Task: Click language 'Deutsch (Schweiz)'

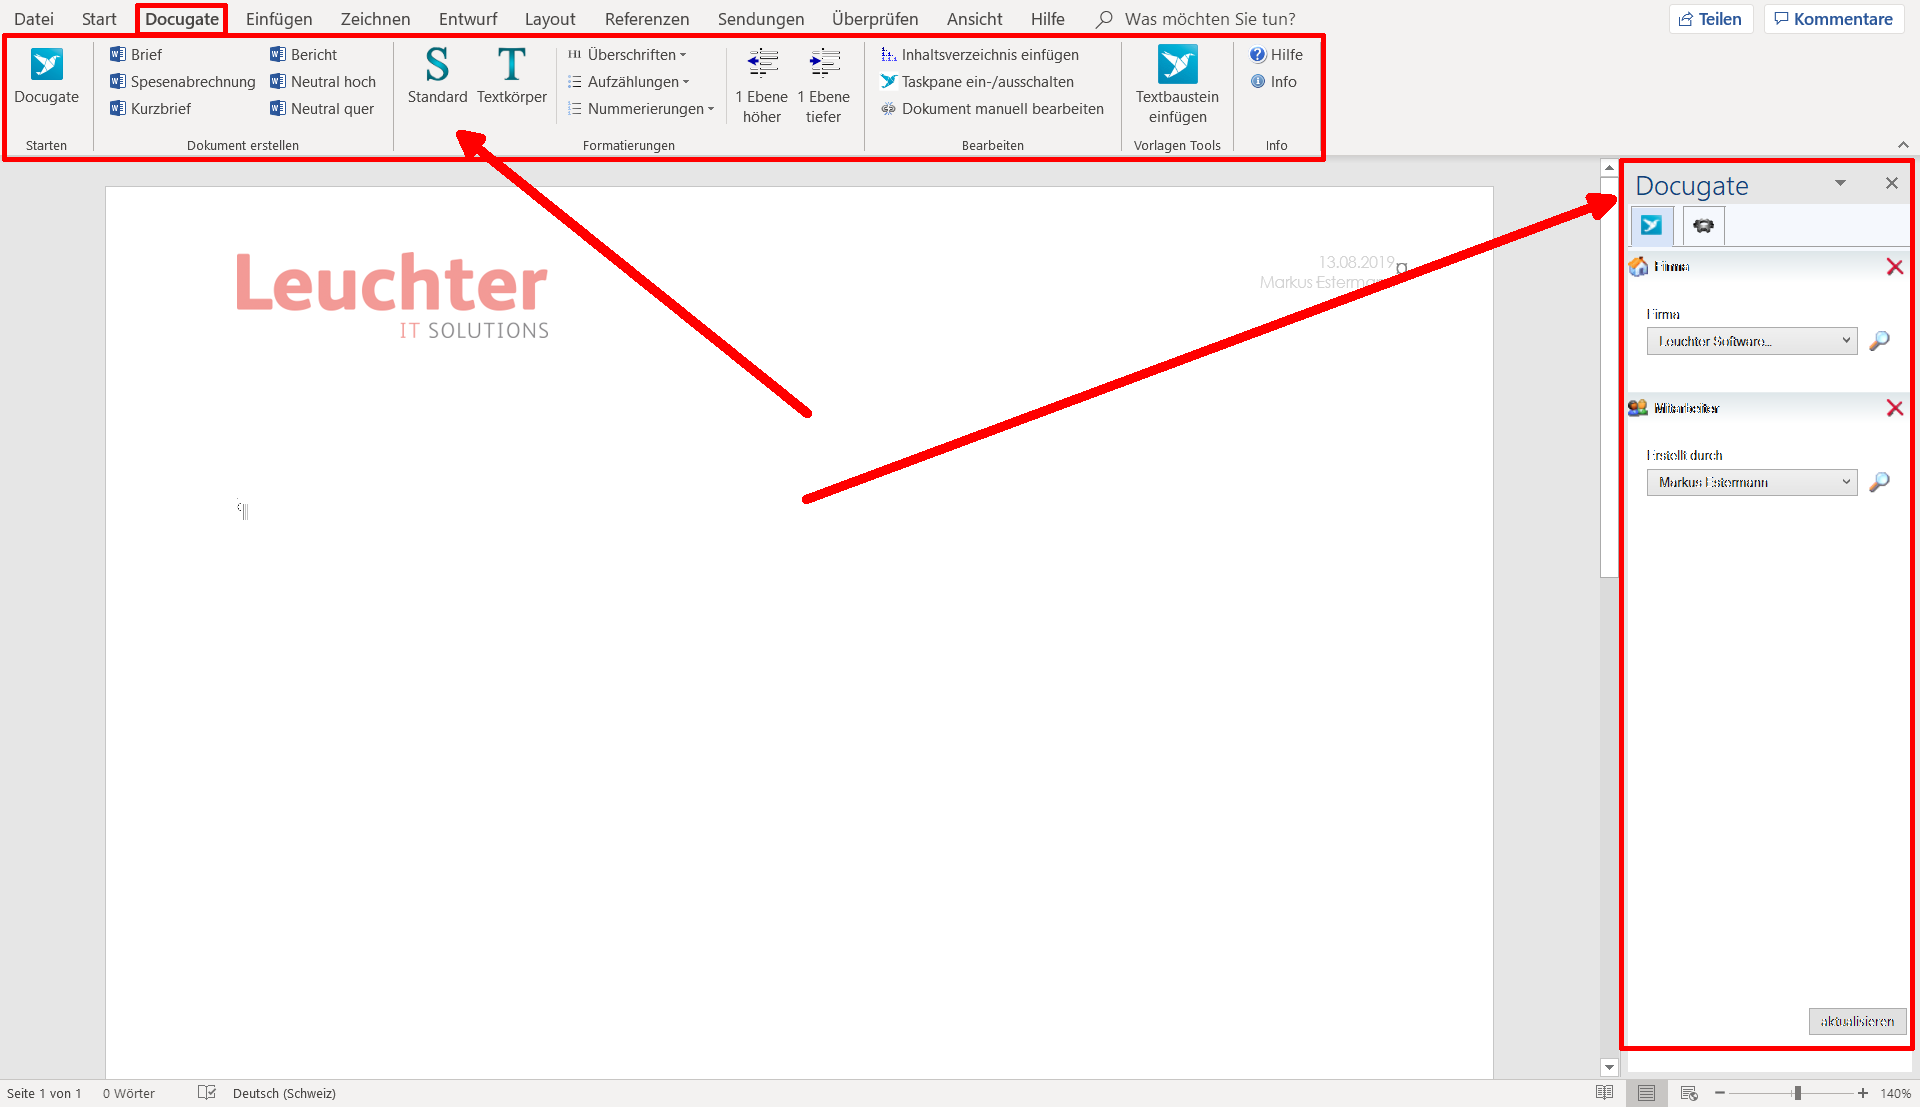Action: click(284, 1093)
